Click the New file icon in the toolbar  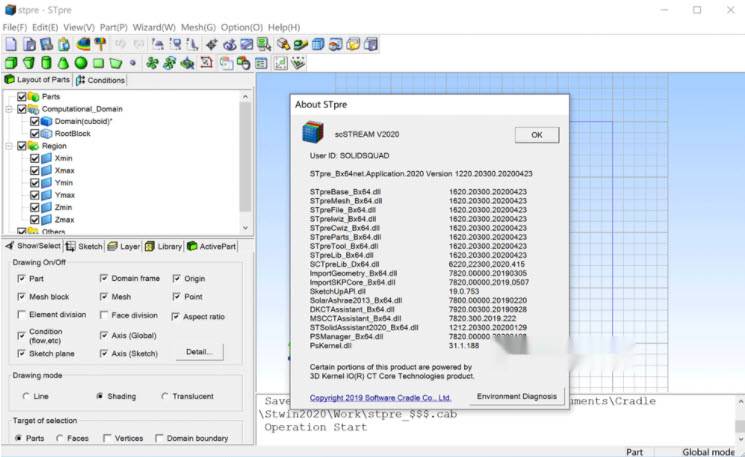click(11, 44)
